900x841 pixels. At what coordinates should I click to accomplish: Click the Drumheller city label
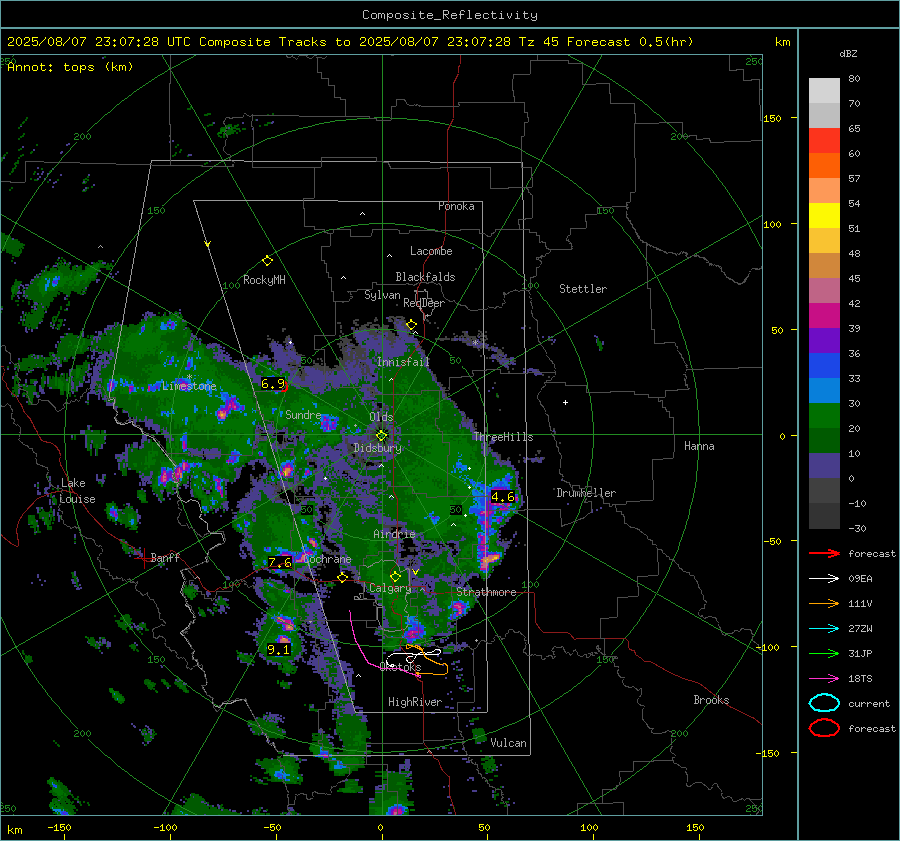[x=586, y=493]
